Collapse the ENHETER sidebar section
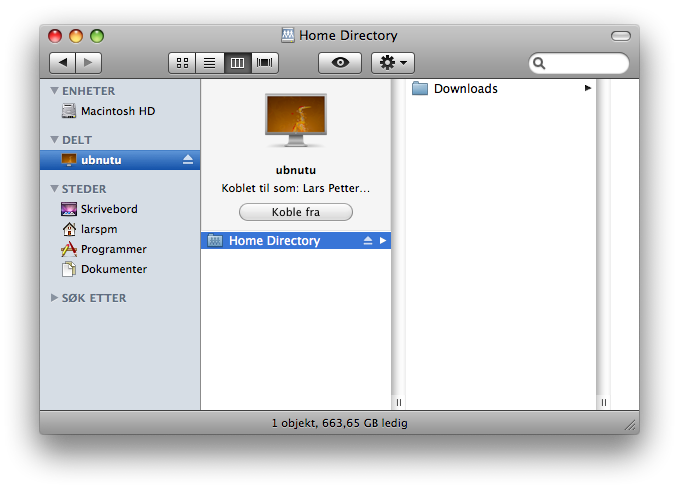679x489 pixels. coord(55,91)
